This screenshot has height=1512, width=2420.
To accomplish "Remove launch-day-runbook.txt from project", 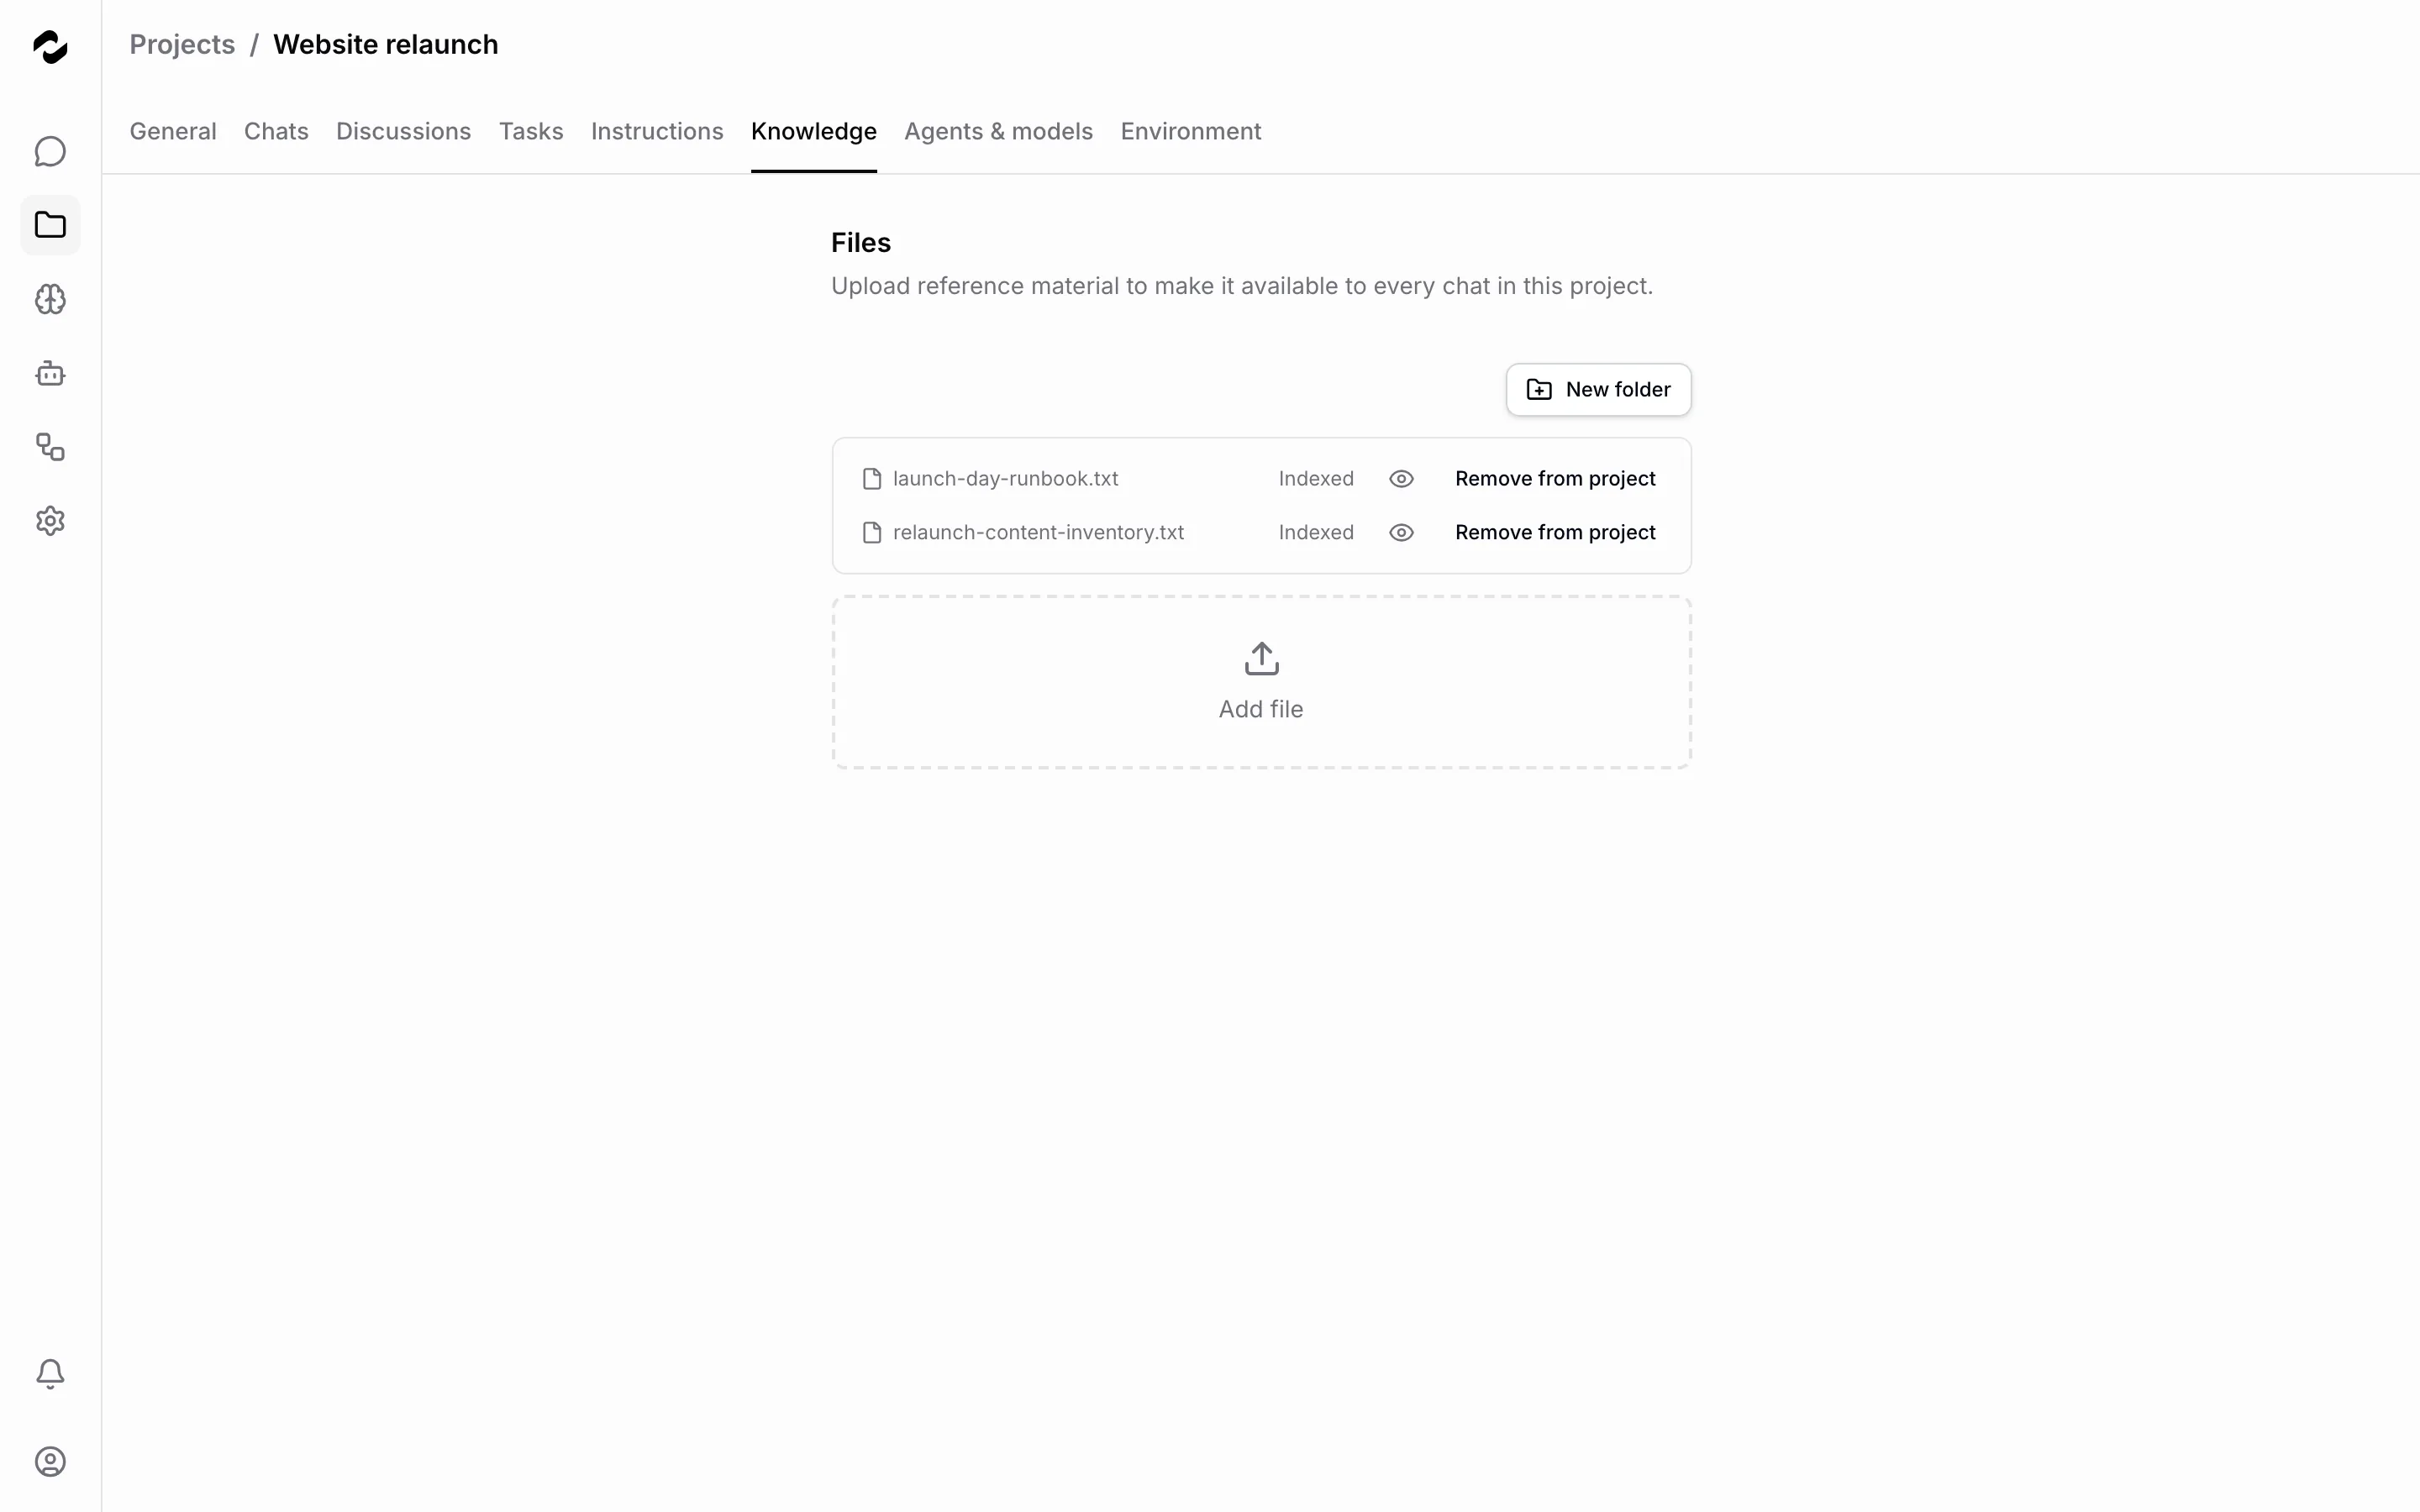I will coord(1555,479).
